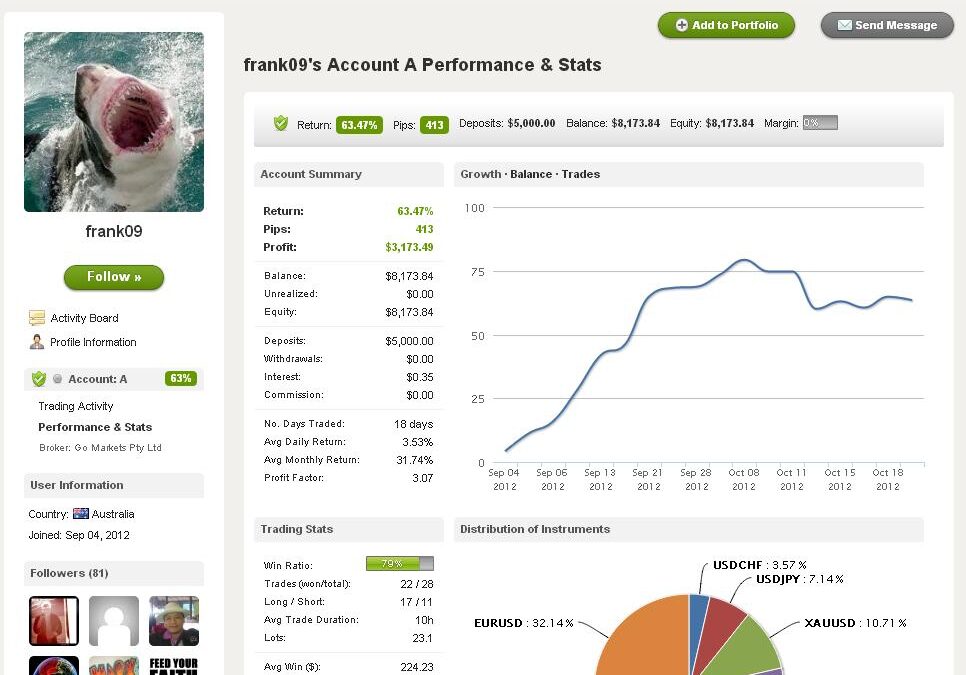966x675 pixels.
Task: Open frank09's shark profile picture
Action: point(114,122)
